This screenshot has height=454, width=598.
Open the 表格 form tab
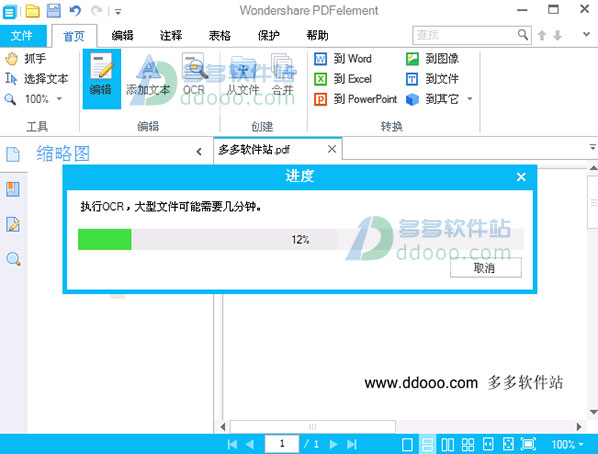point(220,35)
